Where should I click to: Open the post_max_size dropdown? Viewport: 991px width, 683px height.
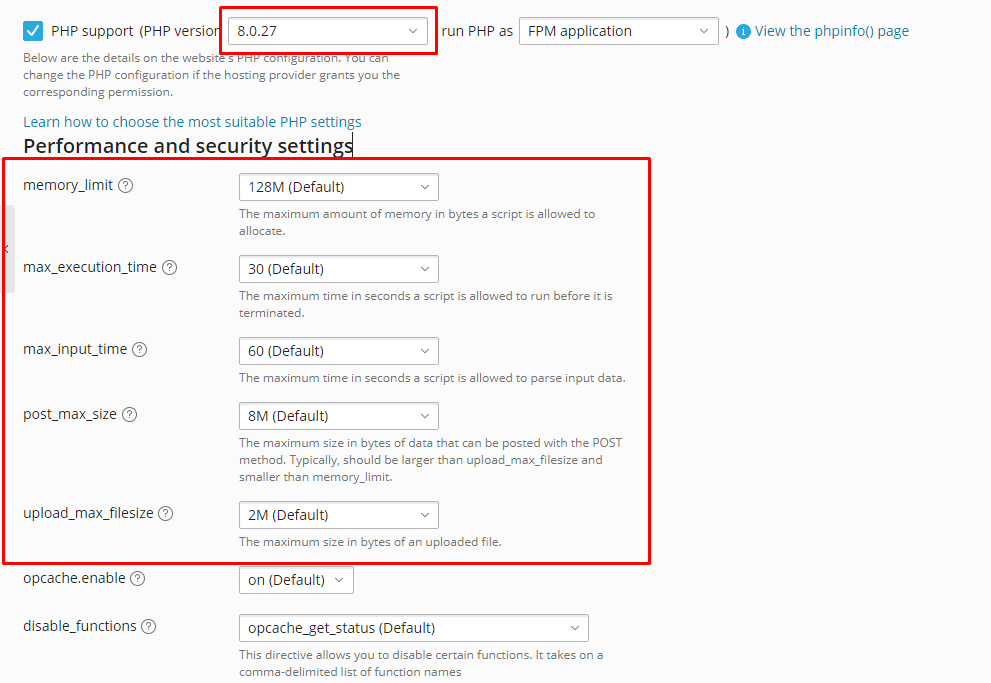338,415
